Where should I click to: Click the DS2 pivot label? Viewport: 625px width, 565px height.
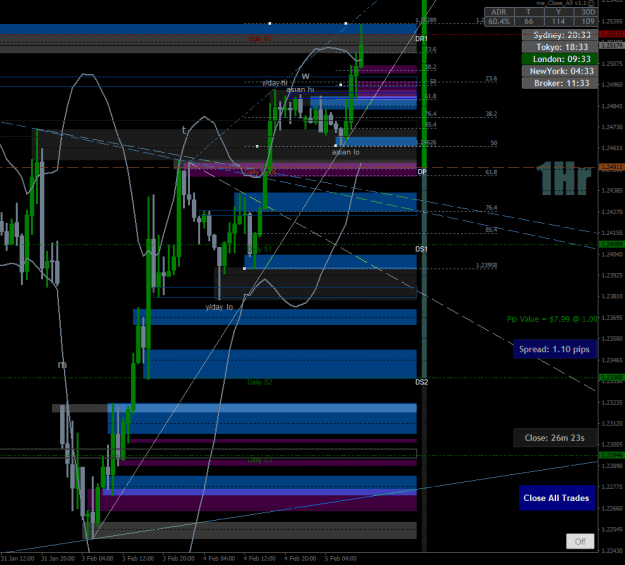coord(421,382)
